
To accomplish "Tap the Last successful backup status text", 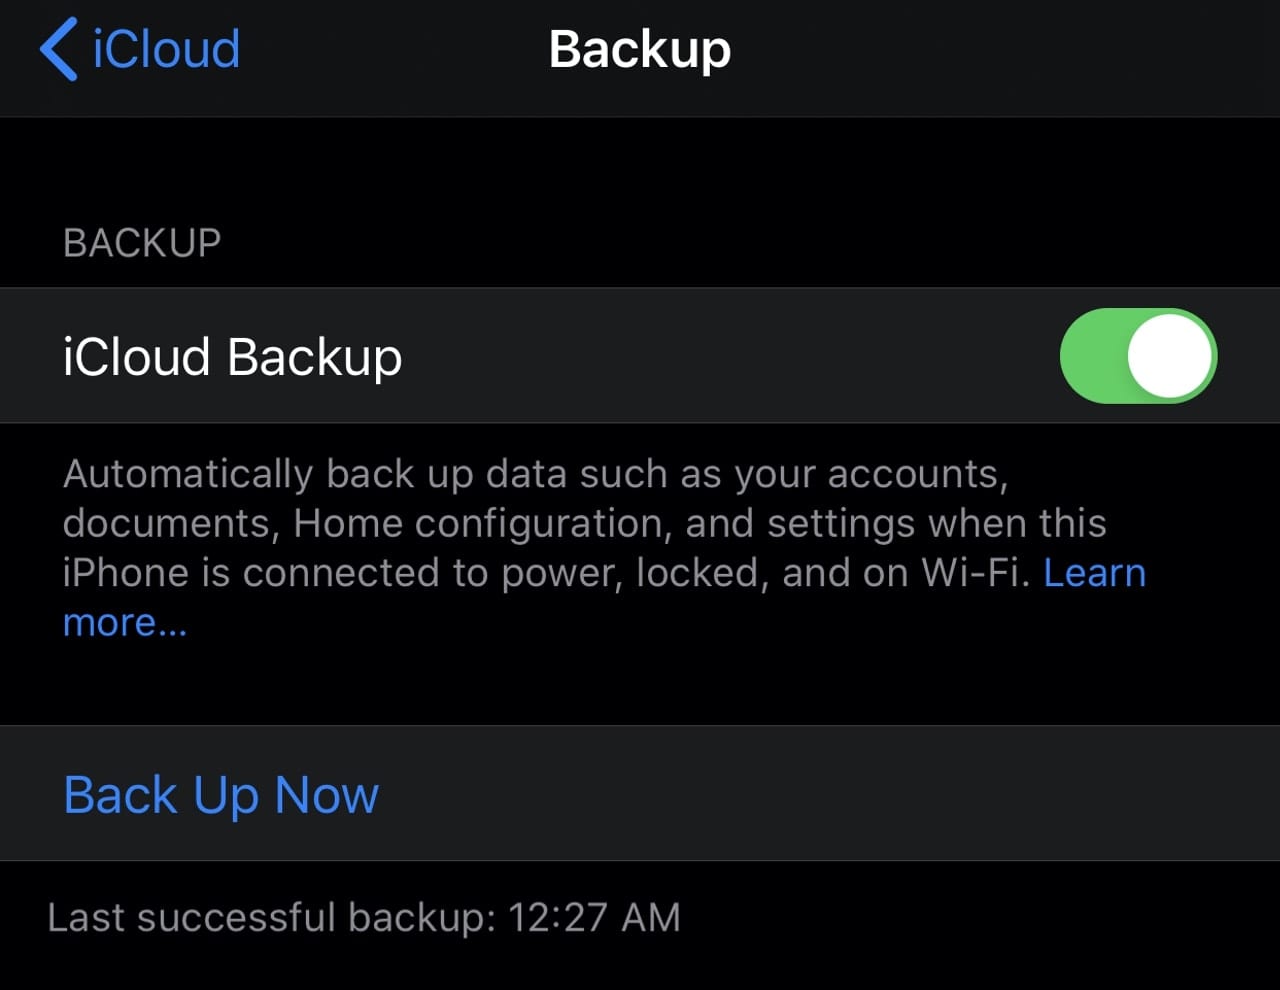I will [271, 918].
